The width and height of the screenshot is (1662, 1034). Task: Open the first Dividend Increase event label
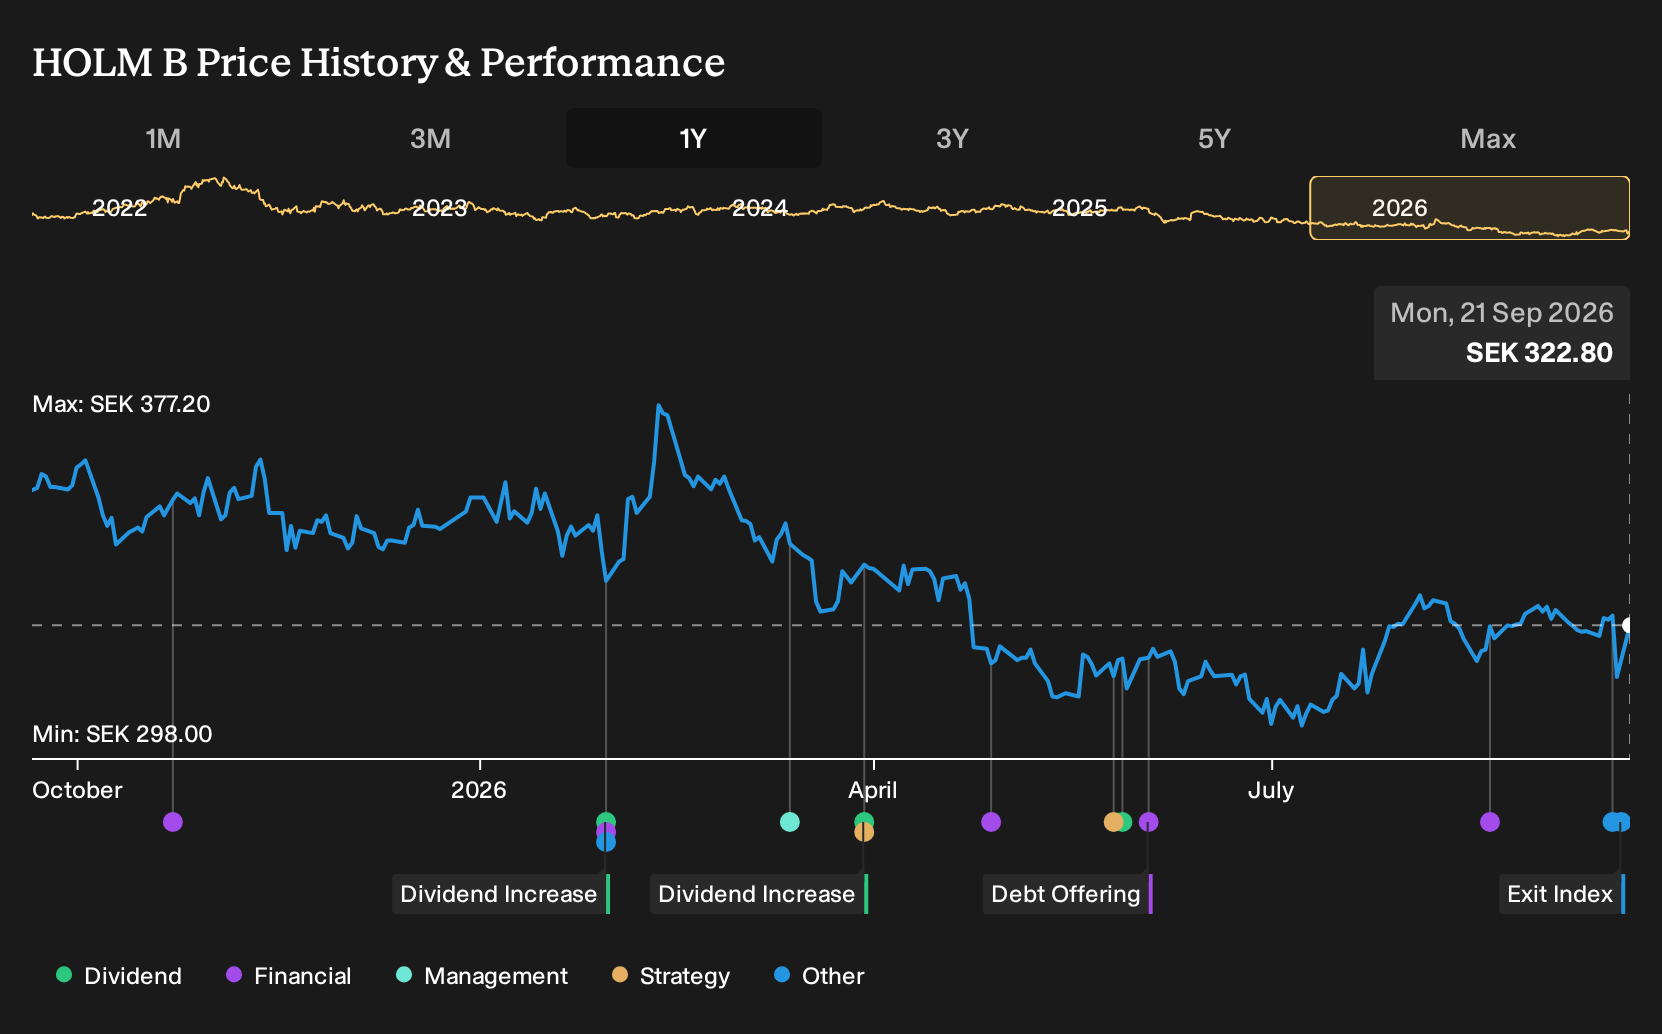coord(501,894)
